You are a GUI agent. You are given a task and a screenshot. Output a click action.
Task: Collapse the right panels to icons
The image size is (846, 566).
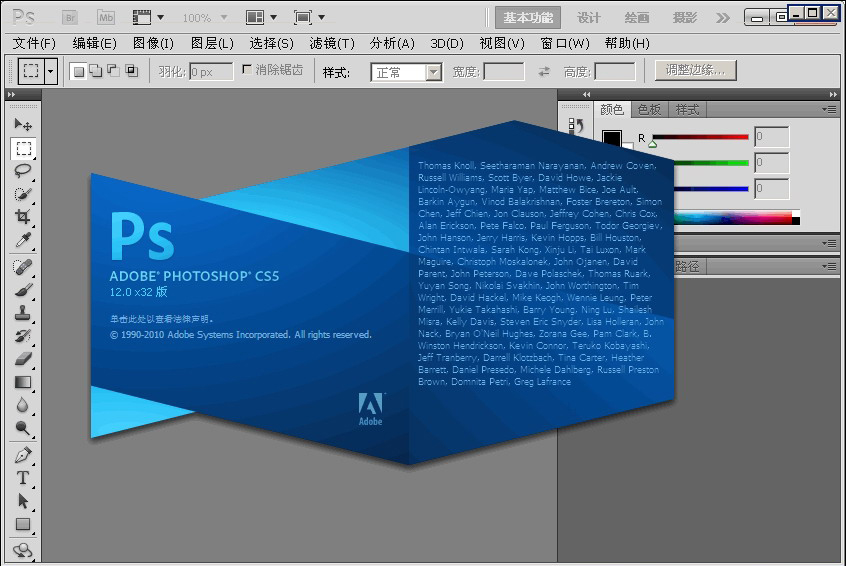(833, 94)
